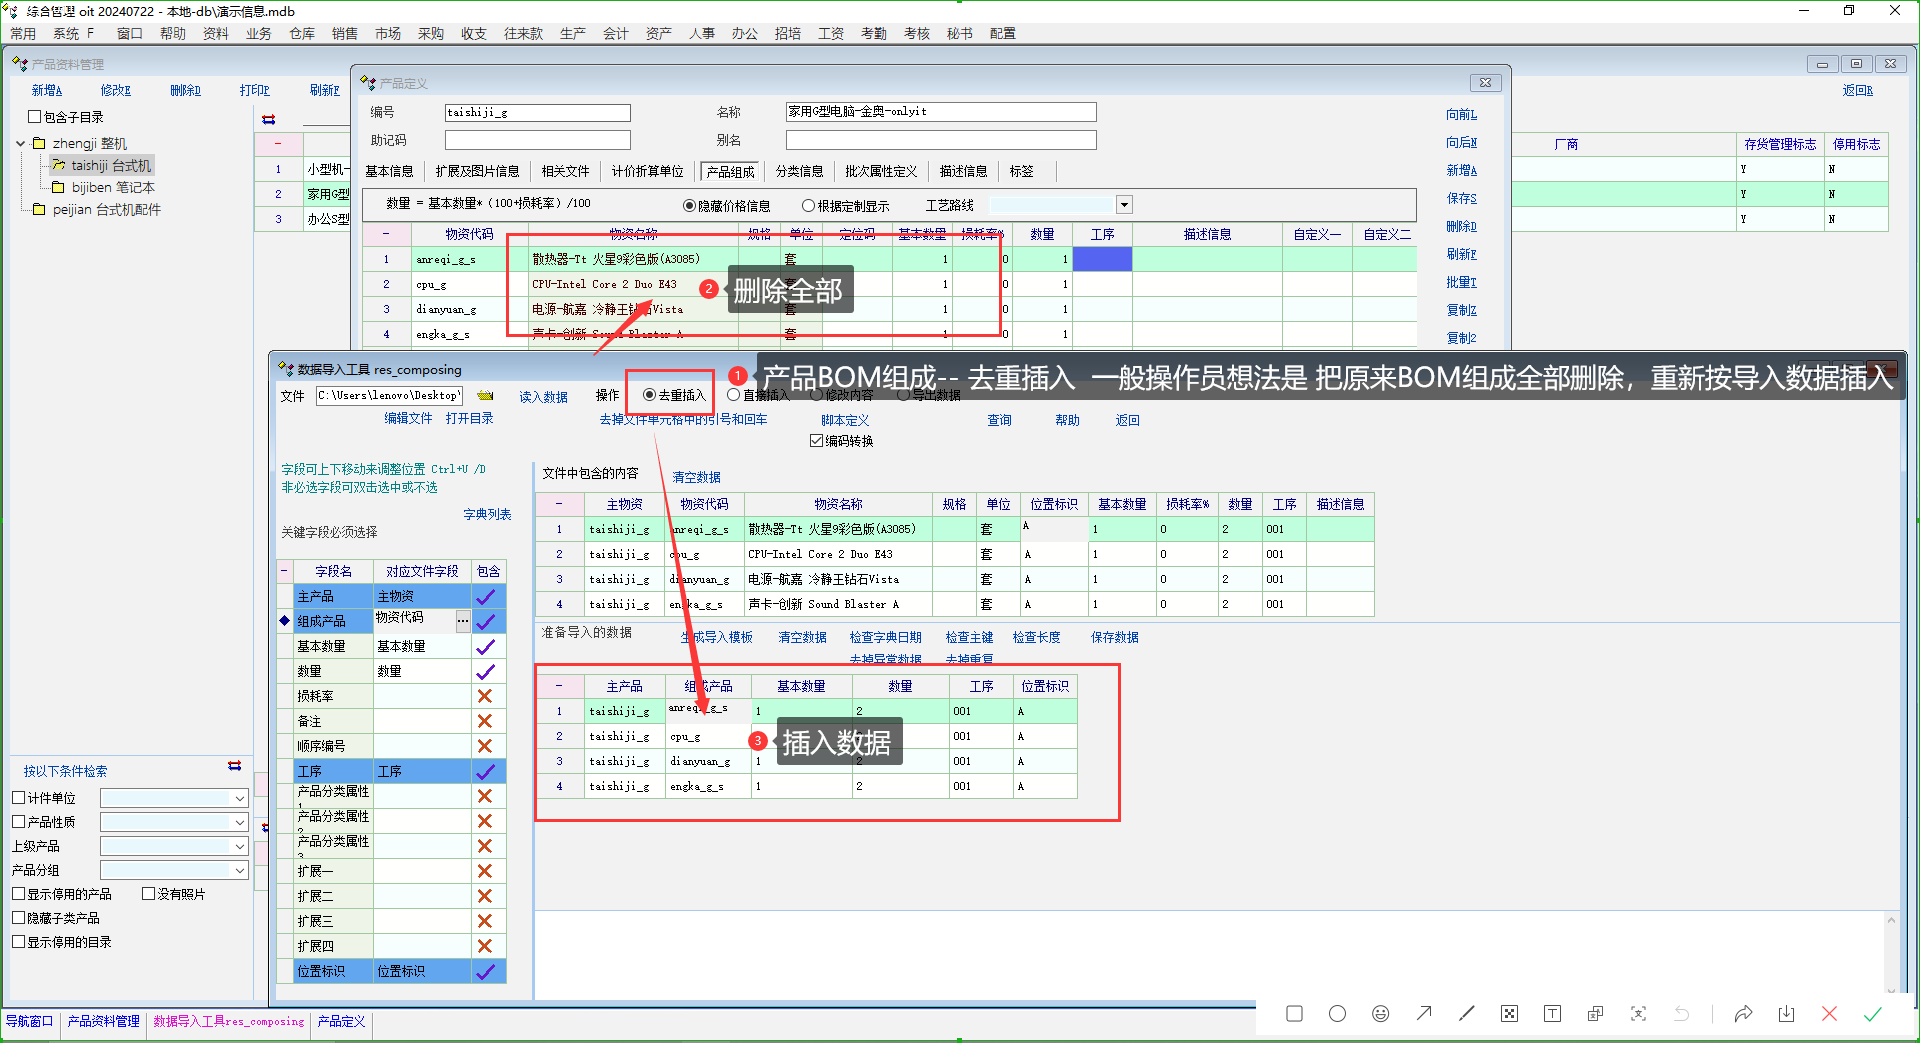Image resolution: width=1920 pixels, height=1043 pixels.
Task: Open the 仓库 menu
Action: pos(301,34)
